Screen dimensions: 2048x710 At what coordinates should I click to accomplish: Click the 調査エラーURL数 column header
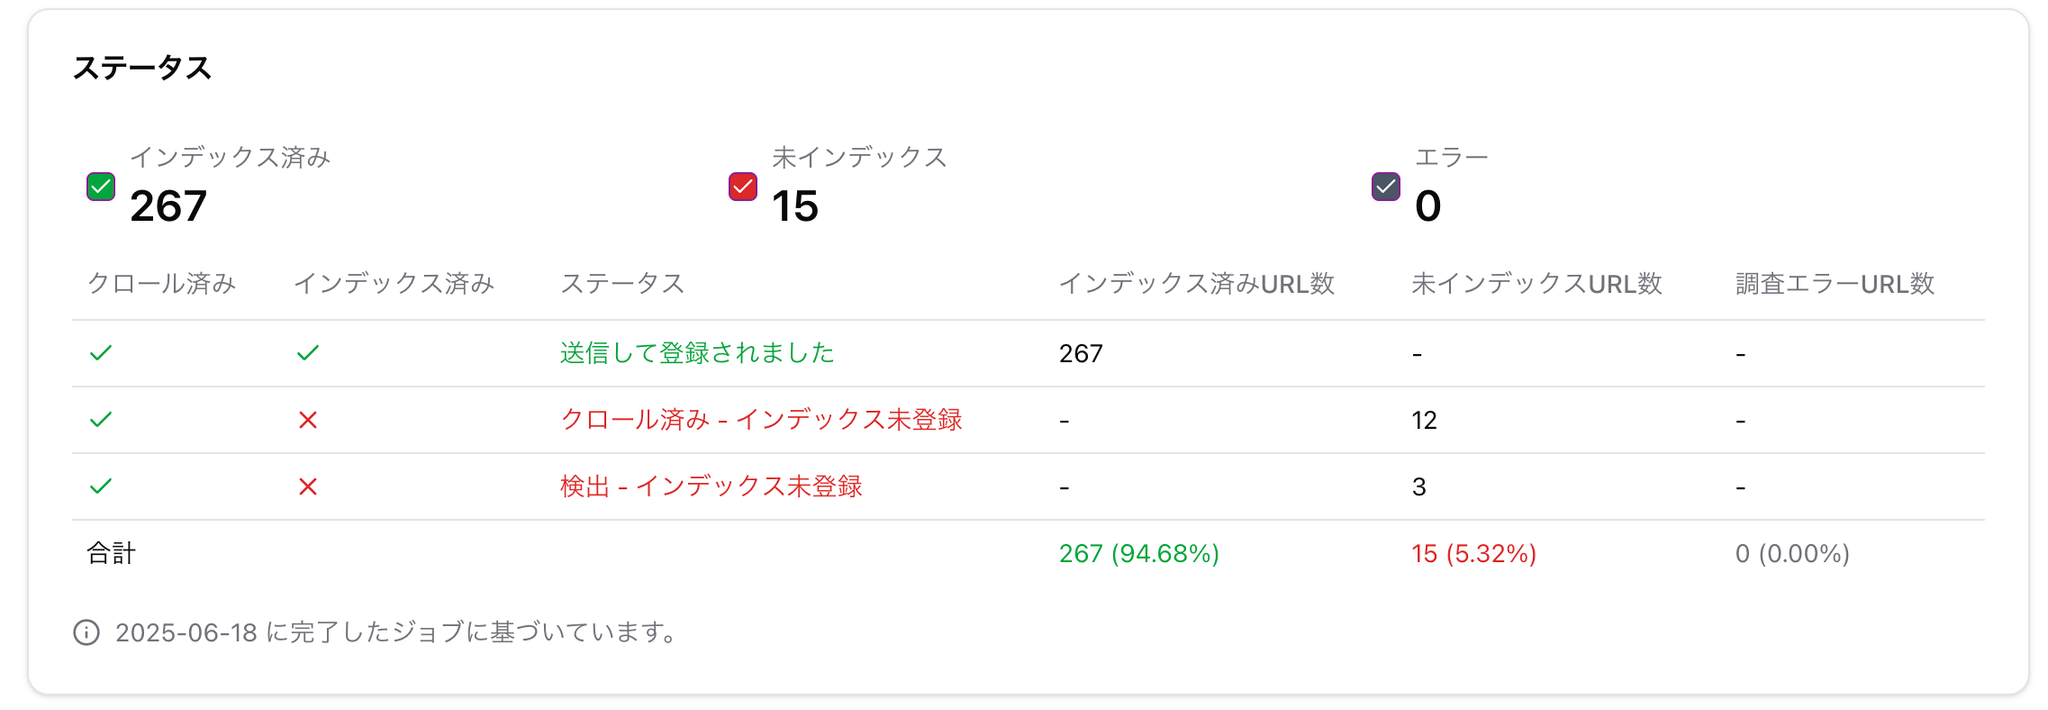(1834, 284)
